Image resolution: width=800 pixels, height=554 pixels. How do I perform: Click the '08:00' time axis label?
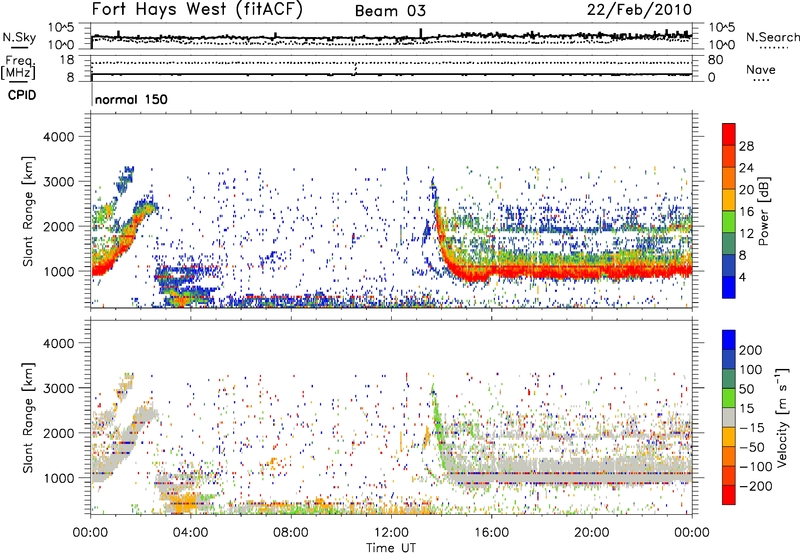click(291, 533)
